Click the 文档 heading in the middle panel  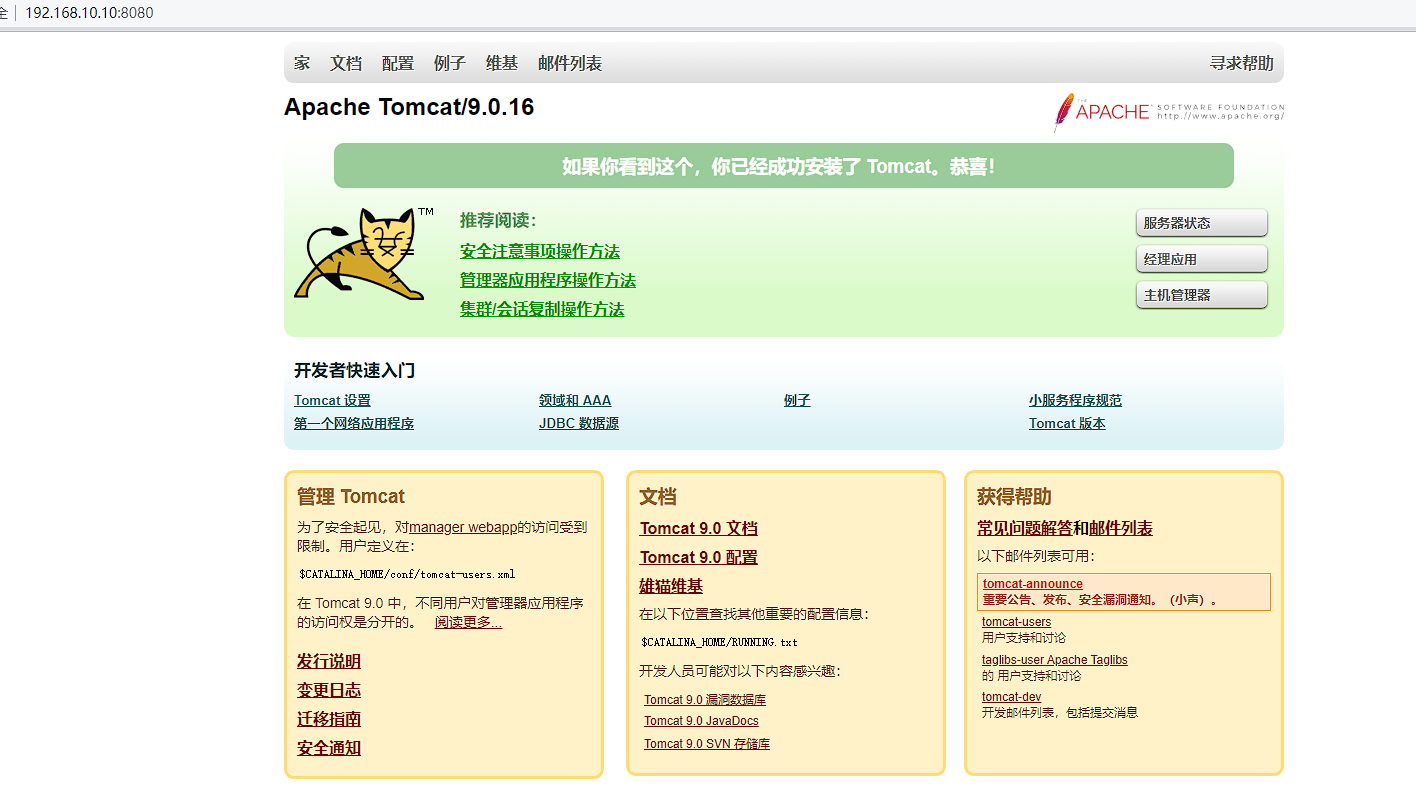pyautogui.click(x=658, y=497)
